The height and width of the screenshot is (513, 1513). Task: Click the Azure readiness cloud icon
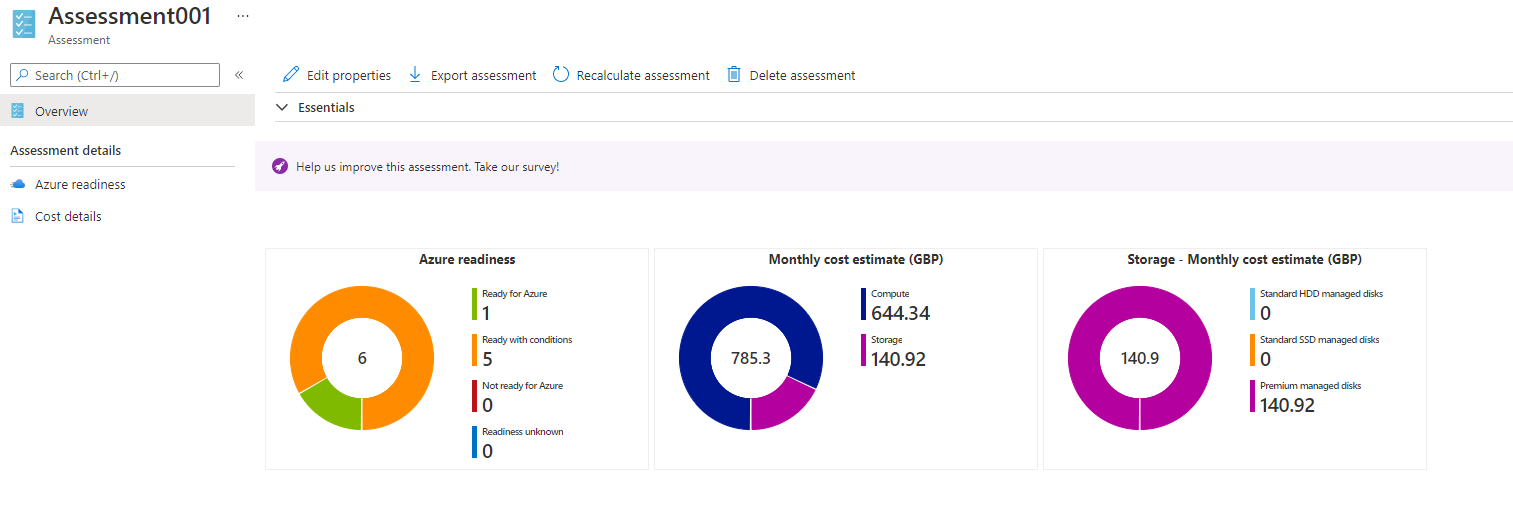17,185
